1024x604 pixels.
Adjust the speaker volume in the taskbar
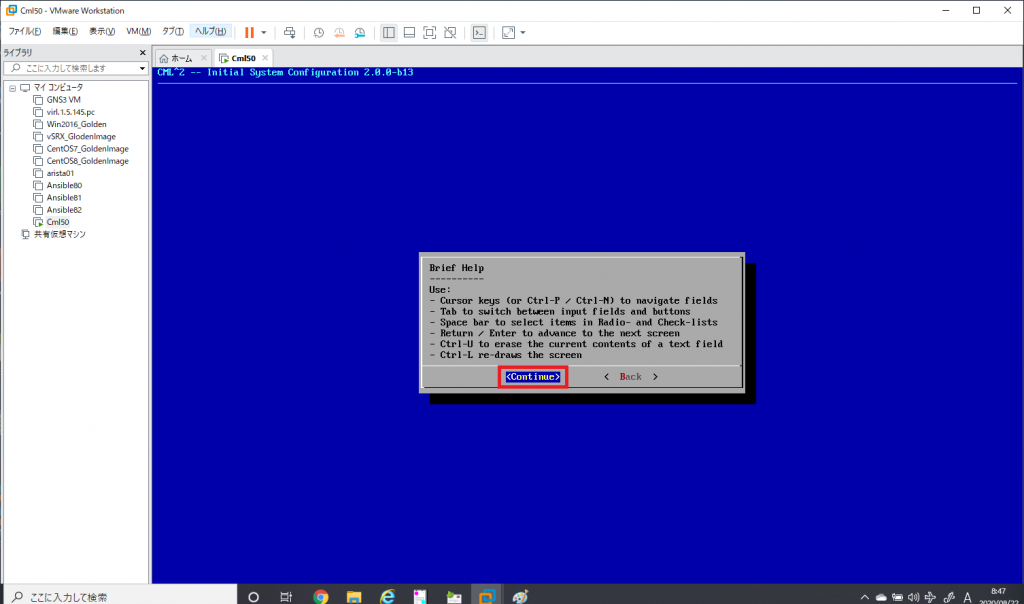coord(913,596)
